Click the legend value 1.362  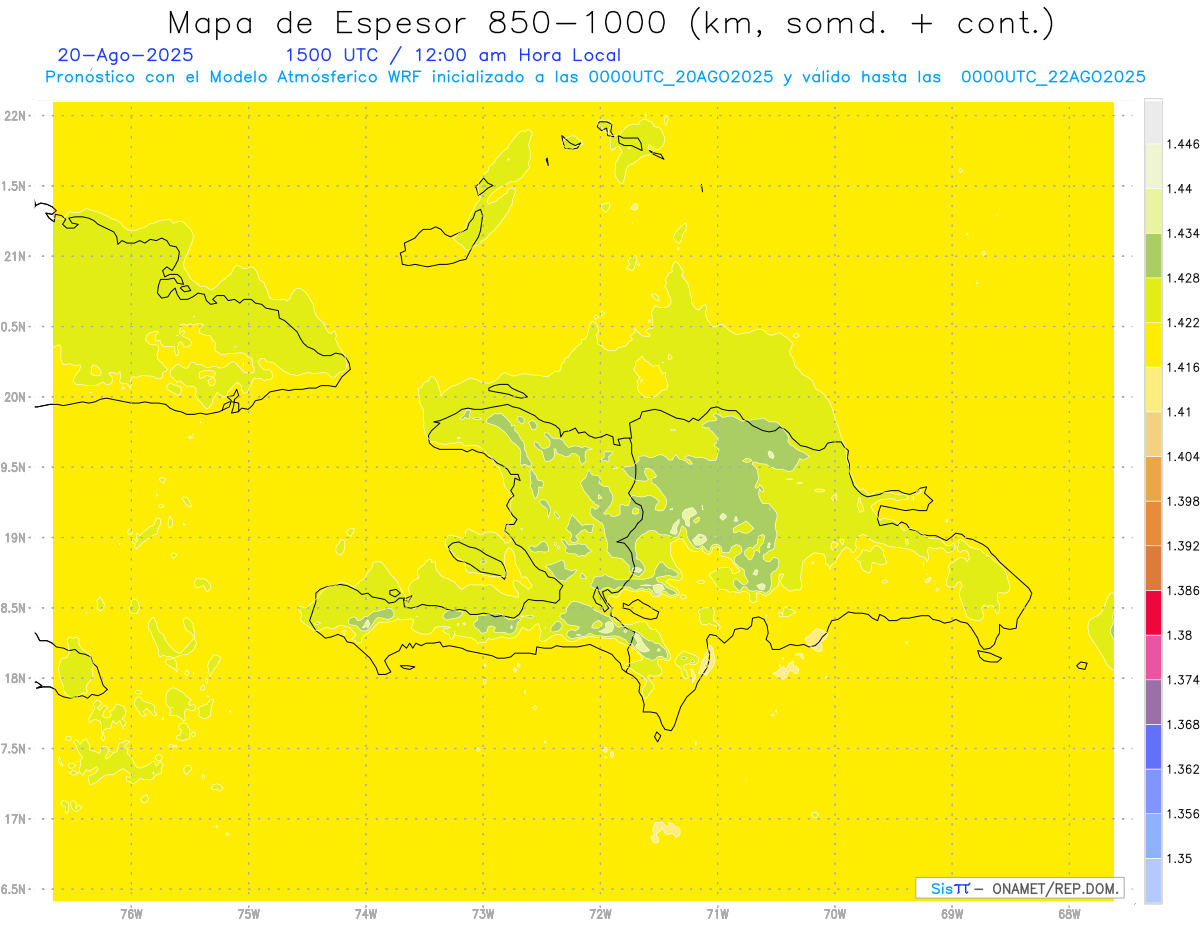pyautogui.click(x=1184, y=769)
